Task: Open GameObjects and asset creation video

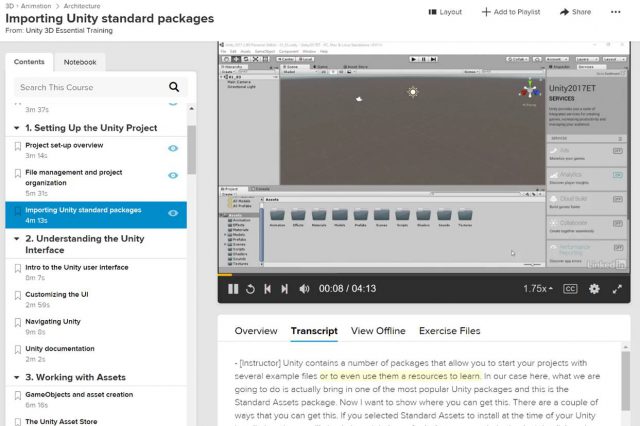Action: point(79,395)
